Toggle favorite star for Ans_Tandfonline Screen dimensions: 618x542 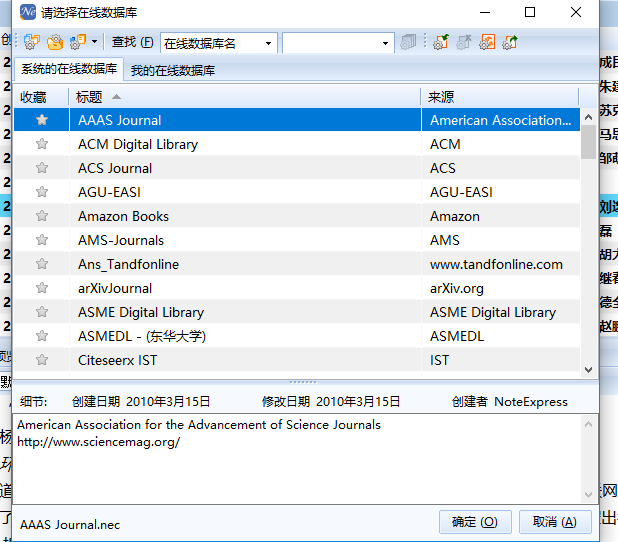42,264
